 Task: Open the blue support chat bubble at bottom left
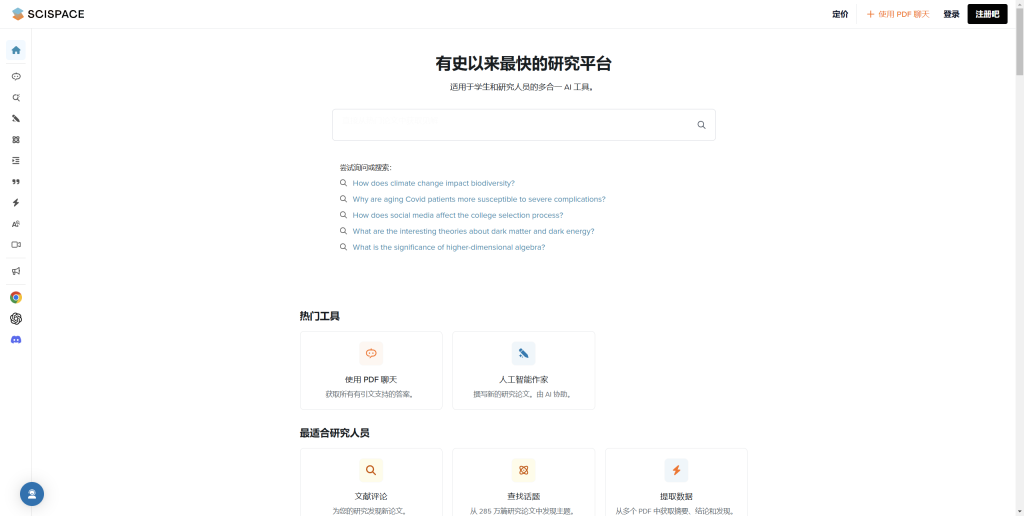(x=32, y=494)
